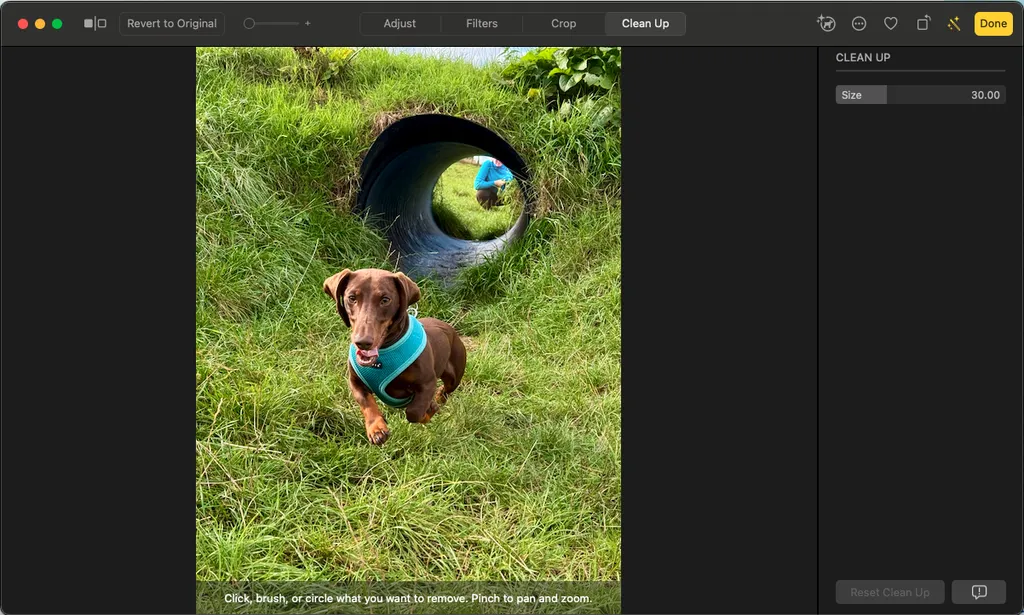Click the zoom slider knob
This screenshot has width=1024, height=615.
(249, 23)
